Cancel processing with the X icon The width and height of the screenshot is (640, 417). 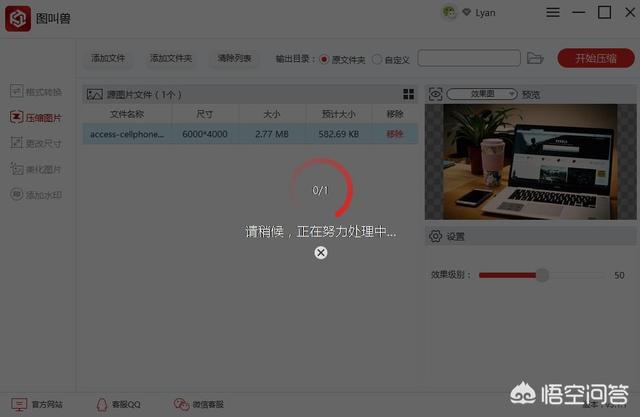coord(321,253)
